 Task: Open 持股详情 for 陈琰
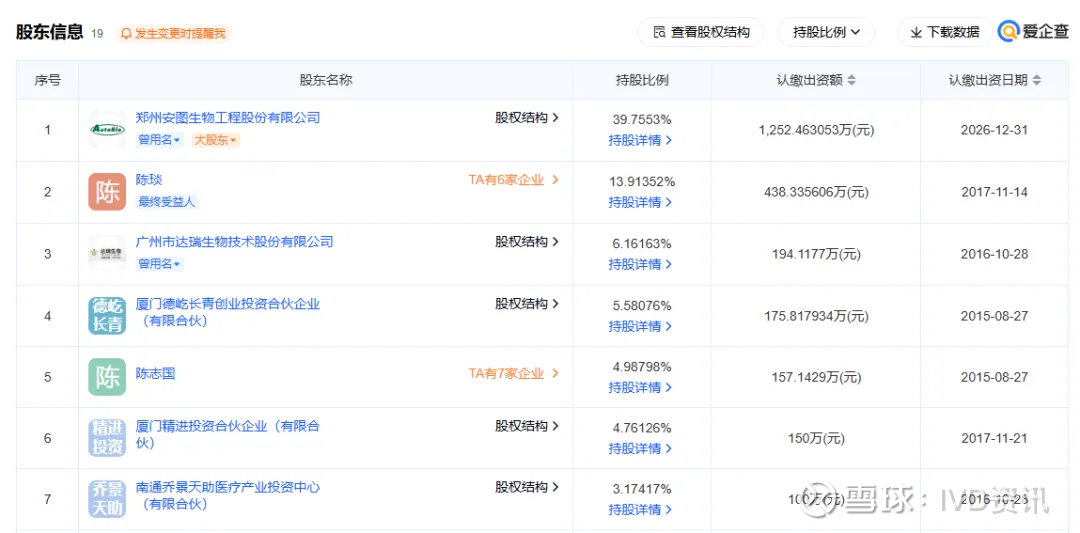pos(641,202)
